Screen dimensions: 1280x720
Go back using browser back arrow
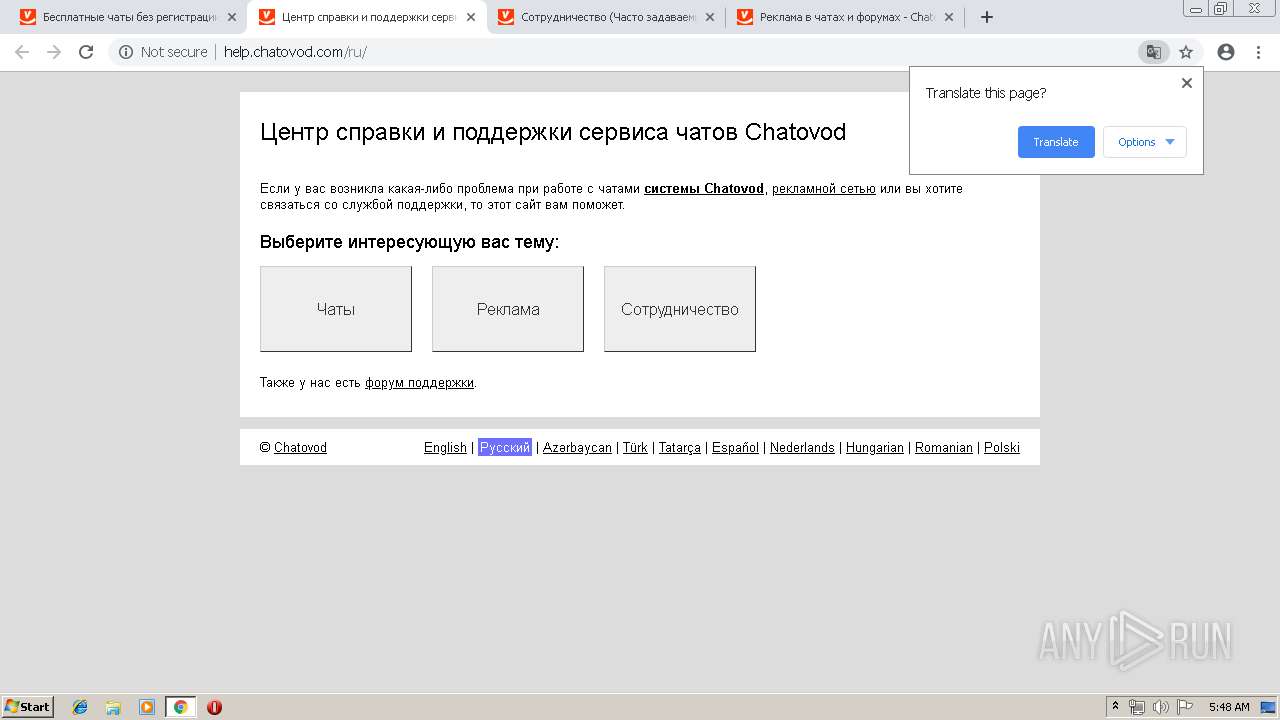point(21,52)
